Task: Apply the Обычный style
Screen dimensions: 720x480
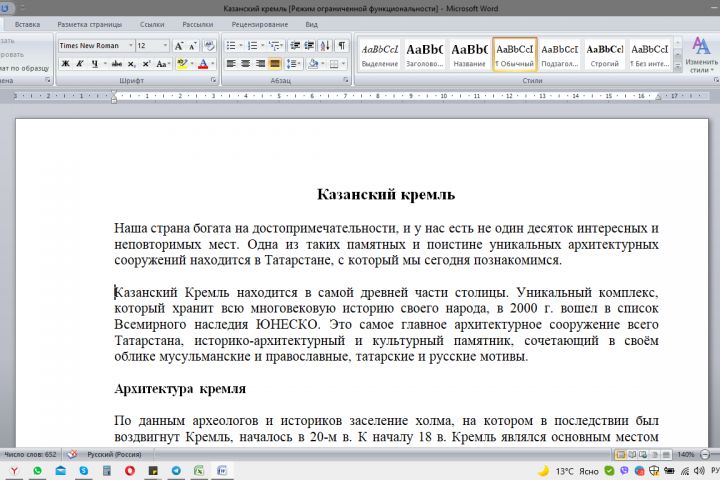Action: [514, 54]
